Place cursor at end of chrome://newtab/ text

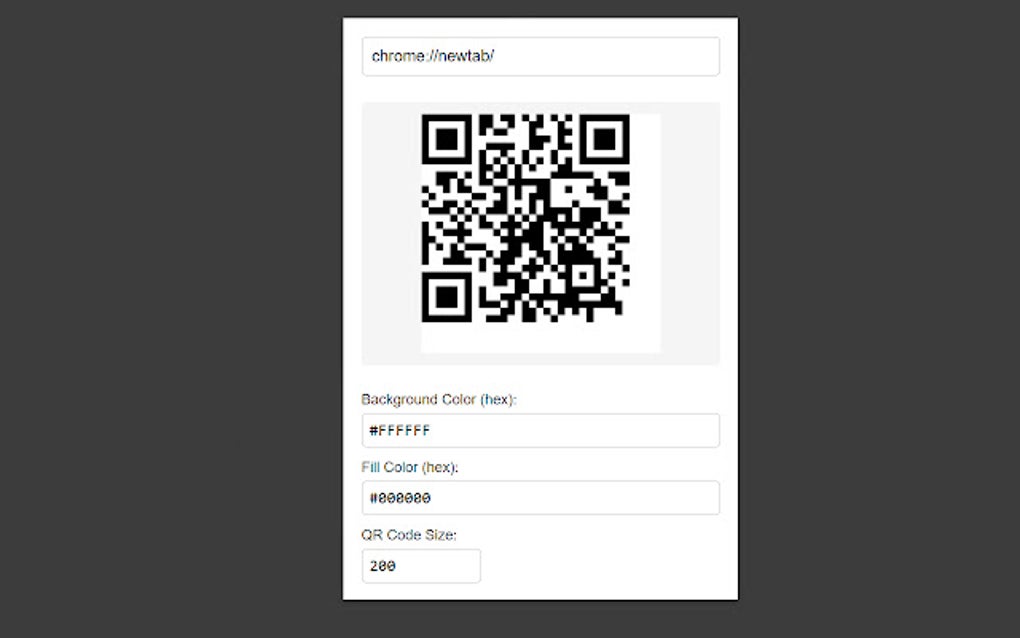pyautogui.click(x=496, y=57)
